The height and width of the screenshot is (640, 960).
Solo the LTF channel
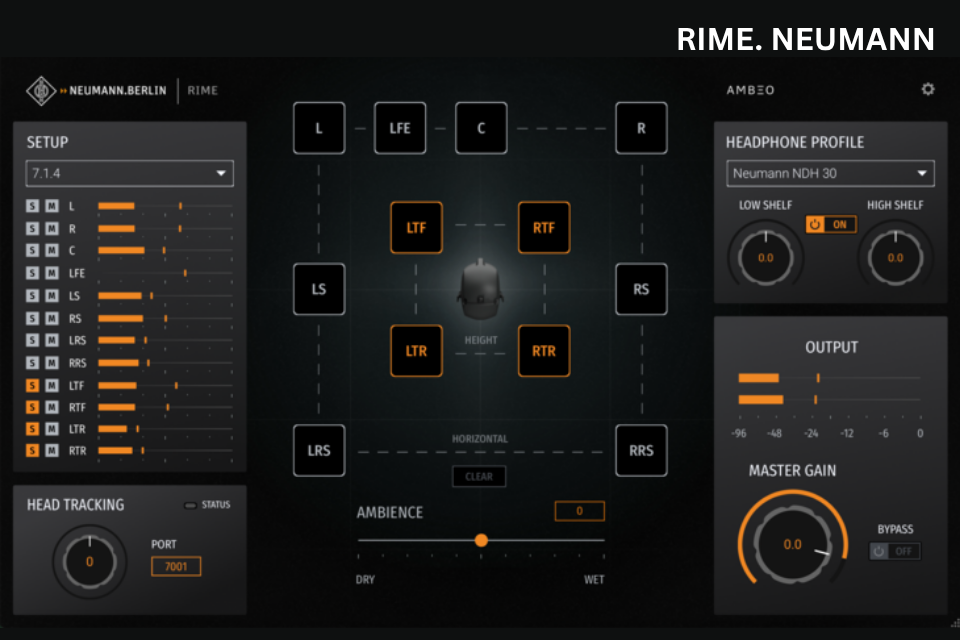[32, 385]
